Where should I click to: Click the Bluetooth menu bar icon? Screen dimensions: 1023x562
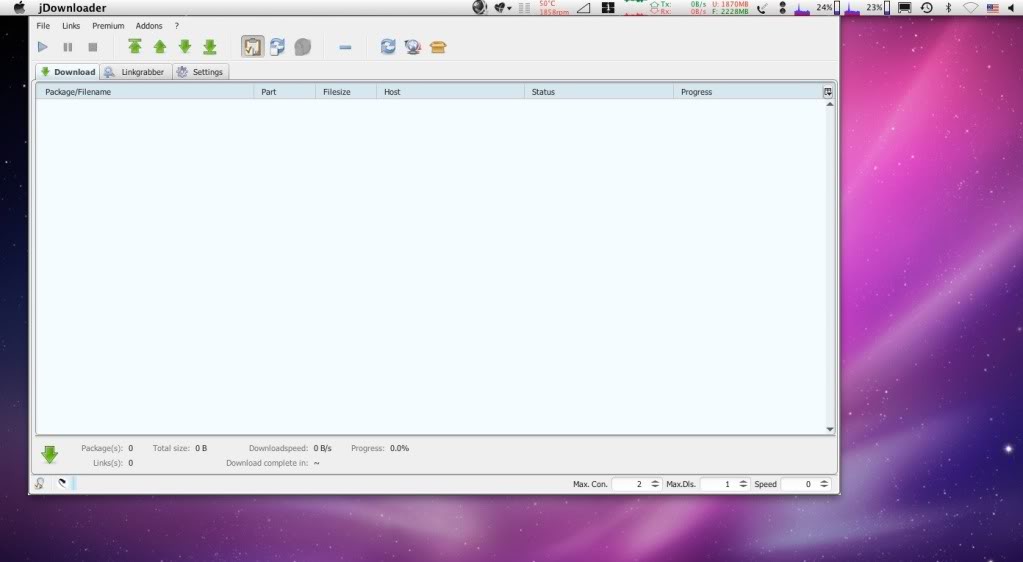[949, 8]
